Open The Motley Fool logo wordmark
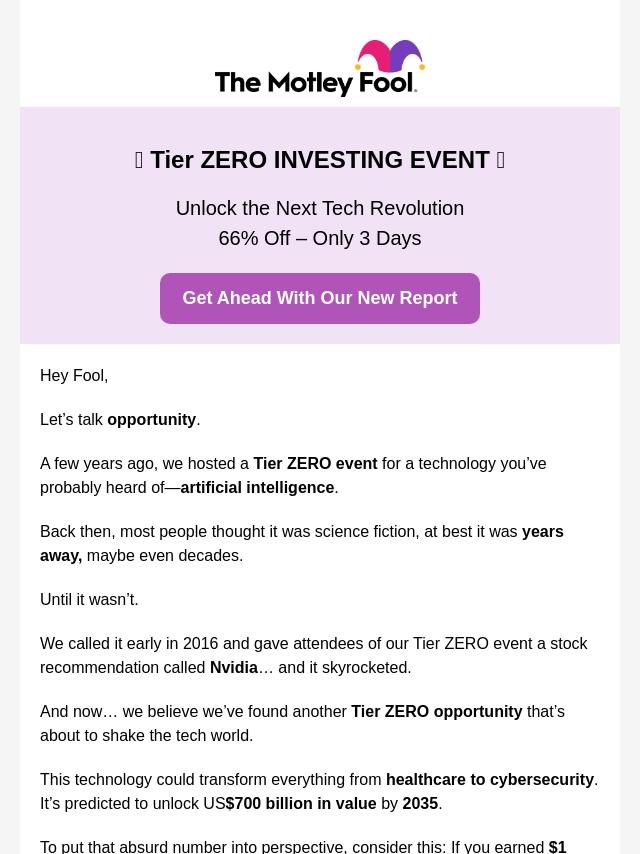This screenshot has height=854, width=640. 316,83
